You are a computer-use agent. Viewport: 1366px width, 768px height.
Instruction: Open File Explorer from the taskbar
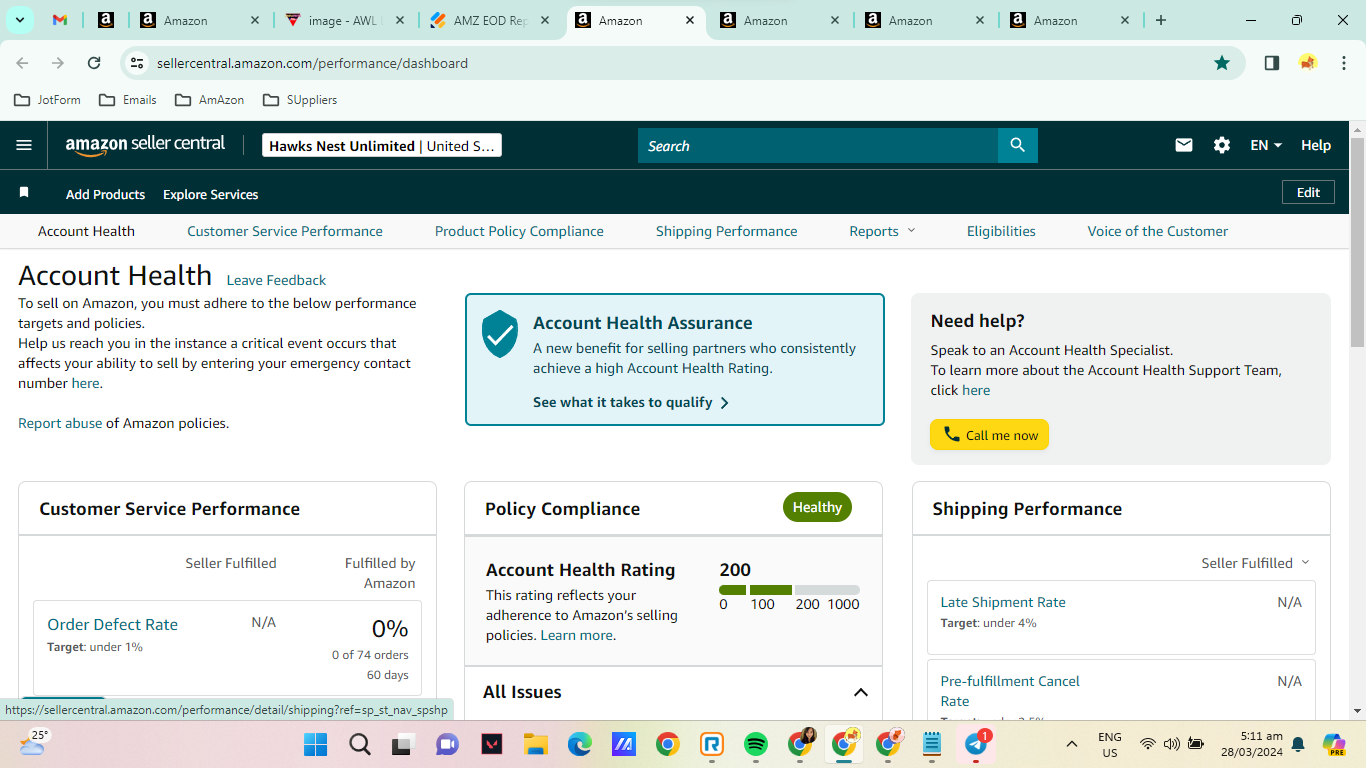(536, 744)
